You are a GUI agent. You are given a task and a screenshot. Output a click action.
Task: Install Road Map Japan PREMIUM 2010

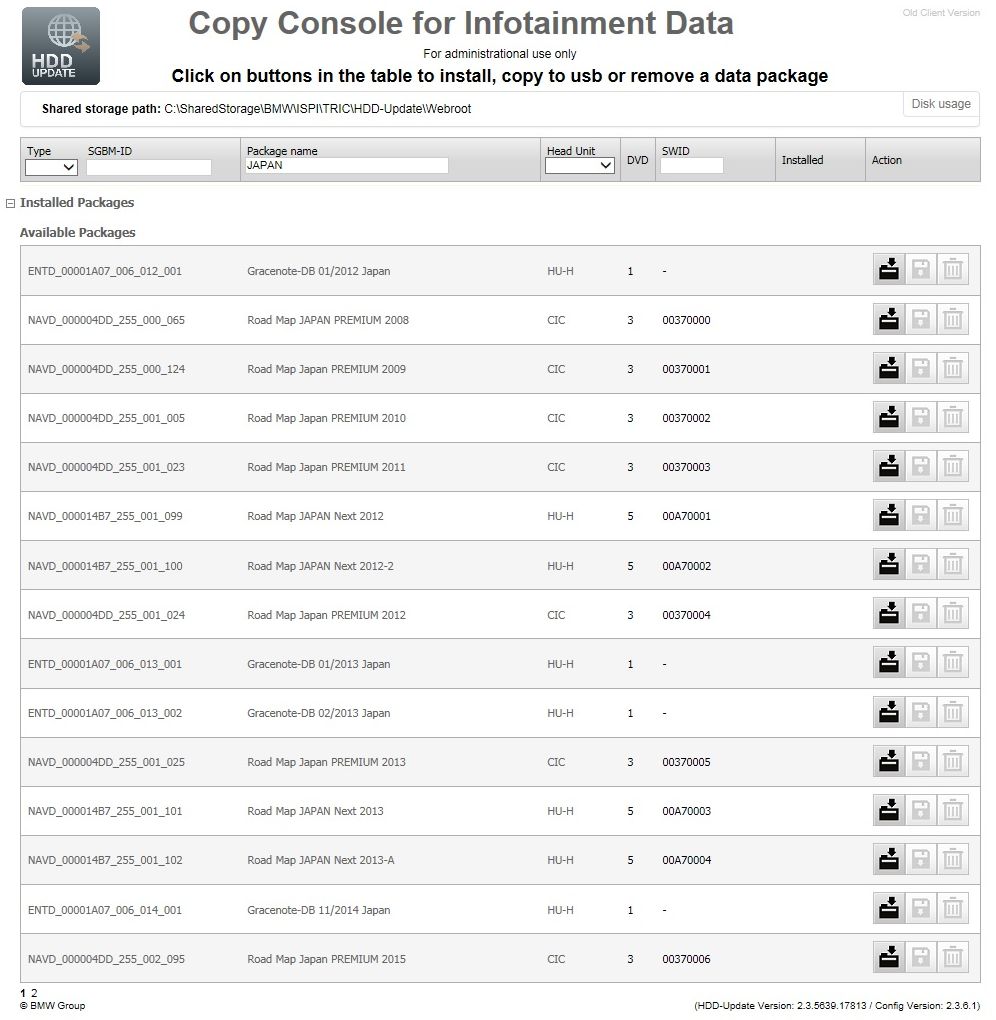tap(889, 417)
